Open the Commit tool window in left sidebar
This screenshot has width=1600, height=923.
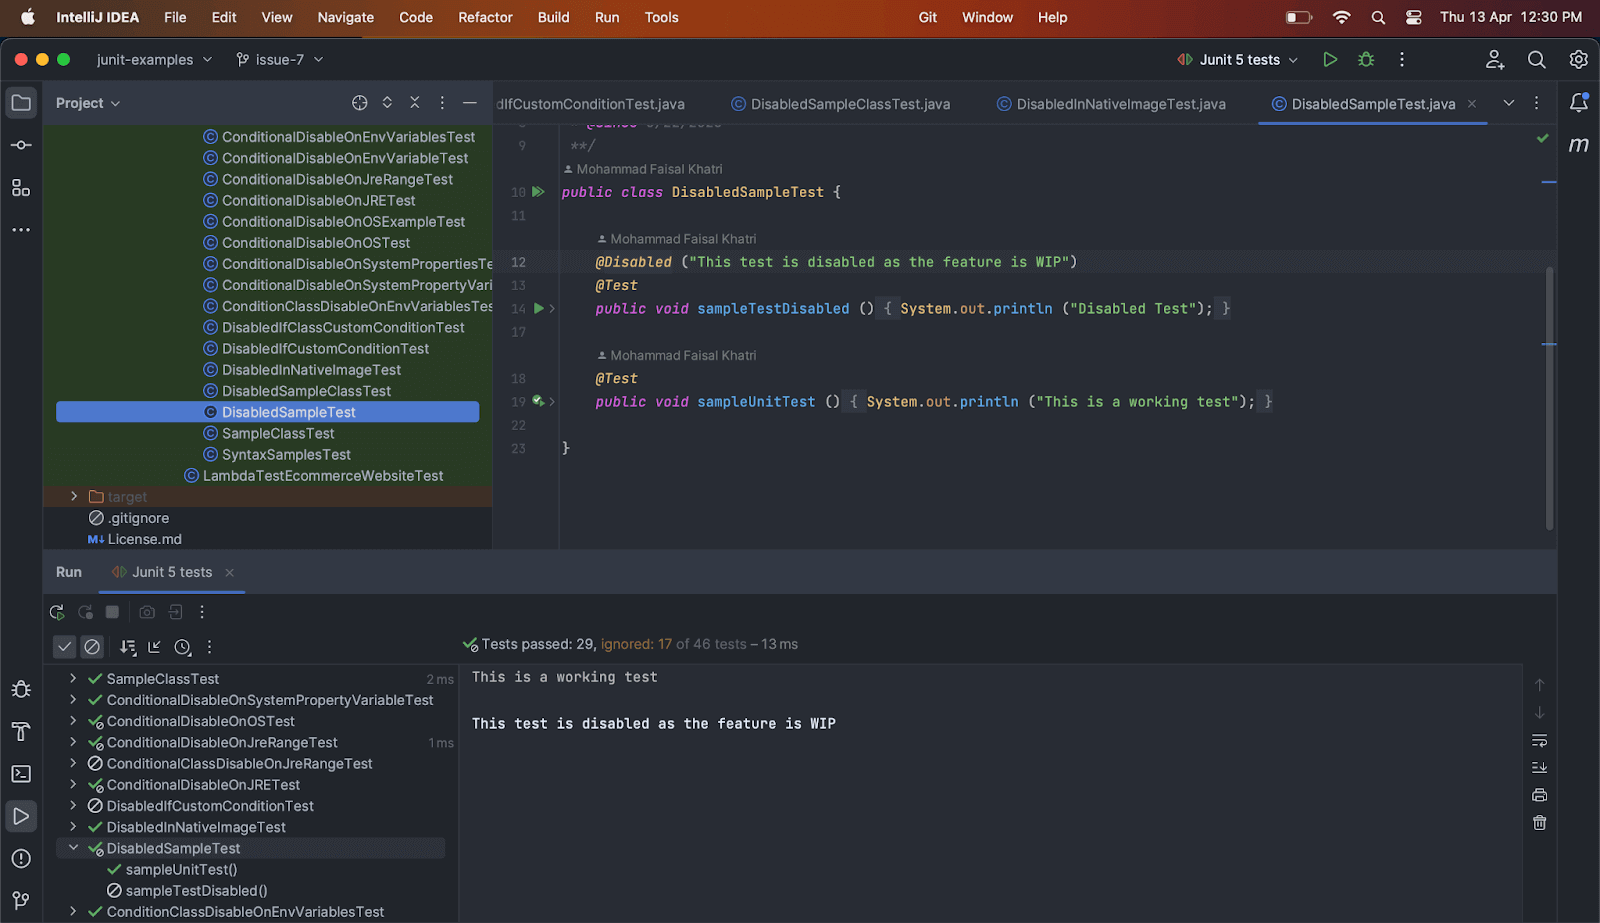coord(21,145)
